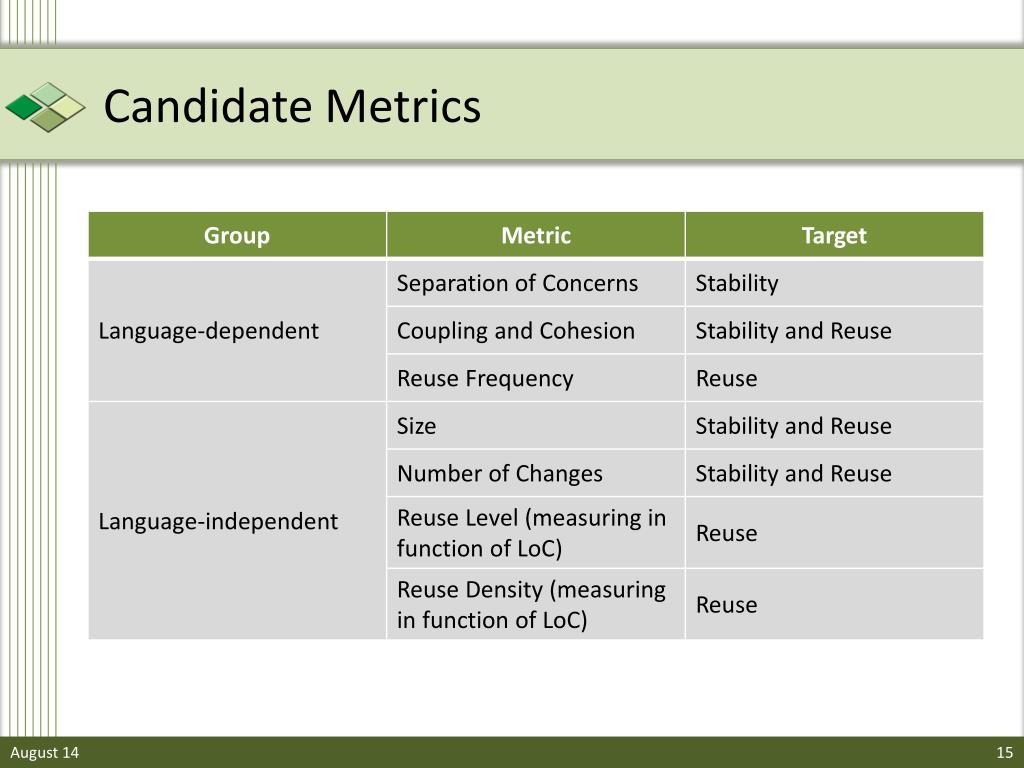The height and width of the screenshot is (768, 1024).
Task: Click the Metric column header
Action: click(x=536, y=234)
